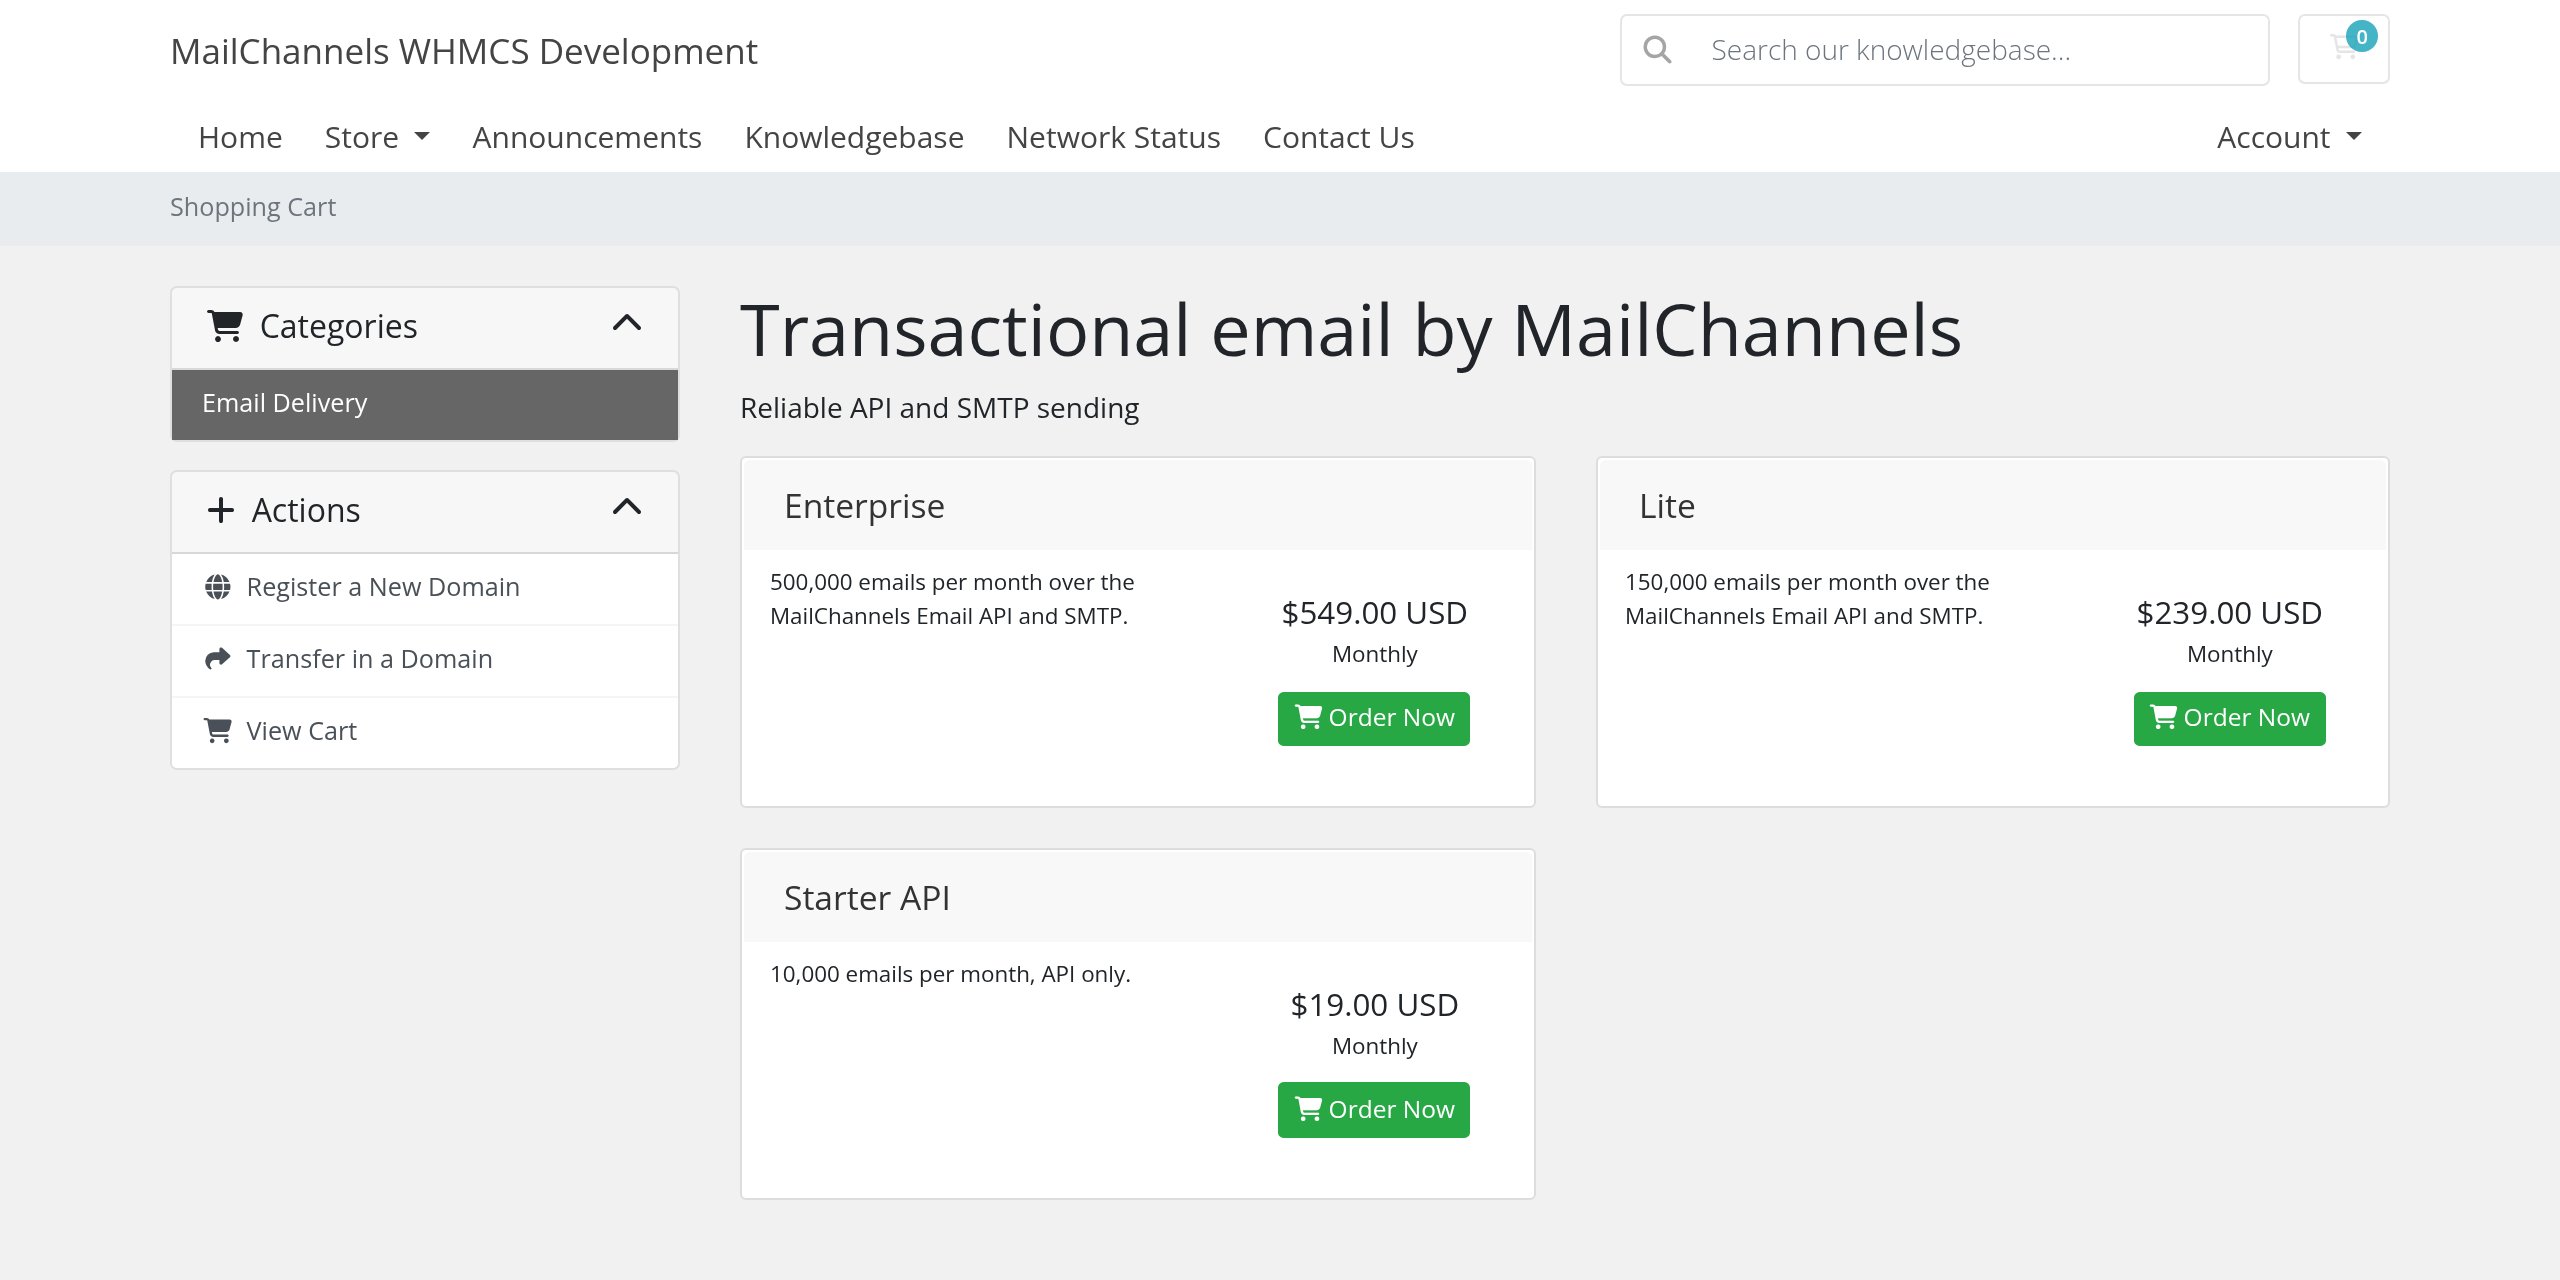This screenshot has height=1280, width=2560.
Task: Click the $239.00 USD price
Action: point(2229,613)
